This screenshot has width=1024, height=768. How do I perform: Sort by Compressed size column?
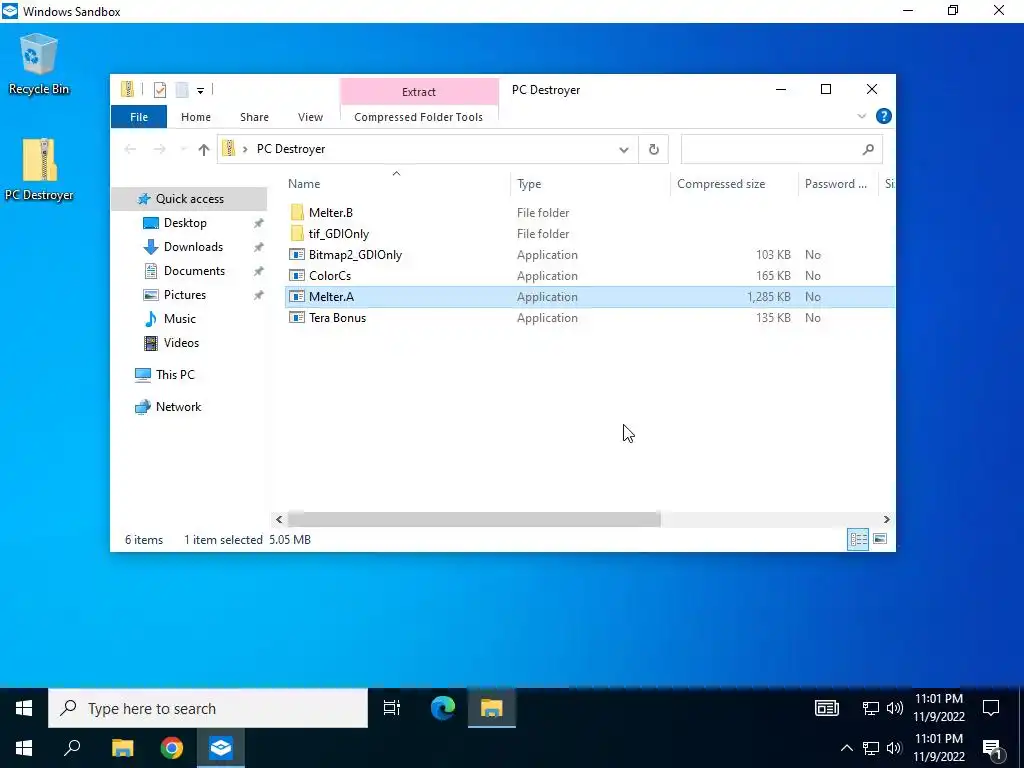(734, 184)
